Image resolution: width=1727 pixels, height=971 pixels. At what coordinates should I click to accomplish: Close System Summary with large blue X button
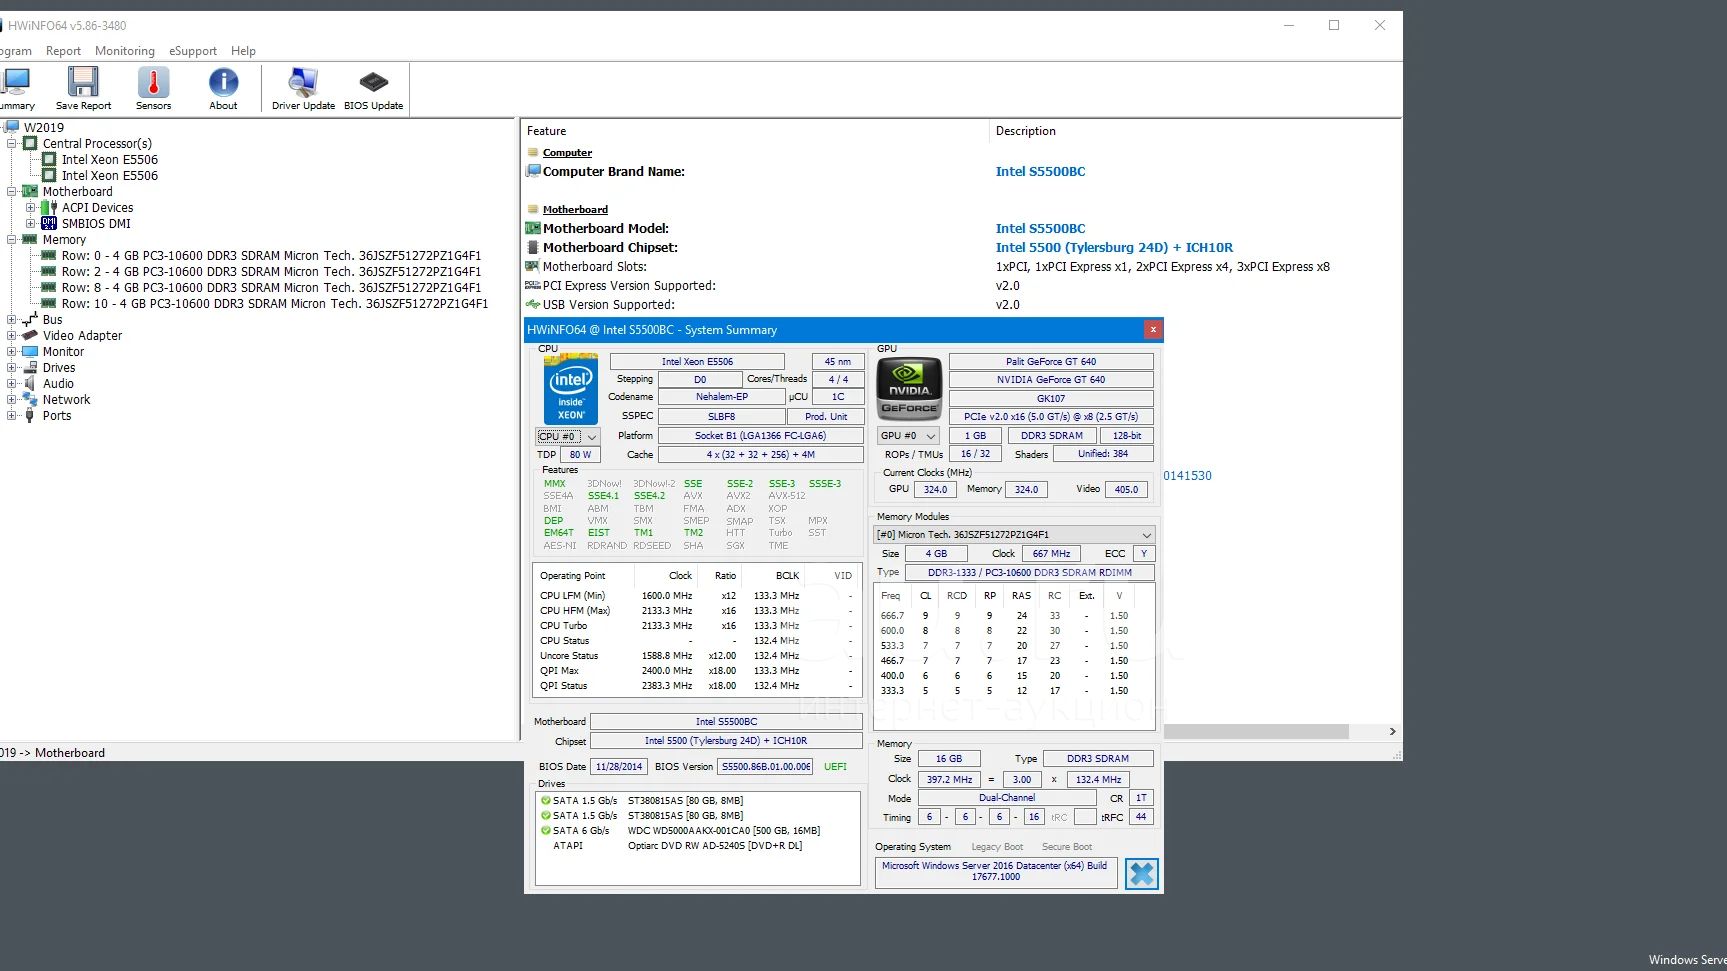1141,874
